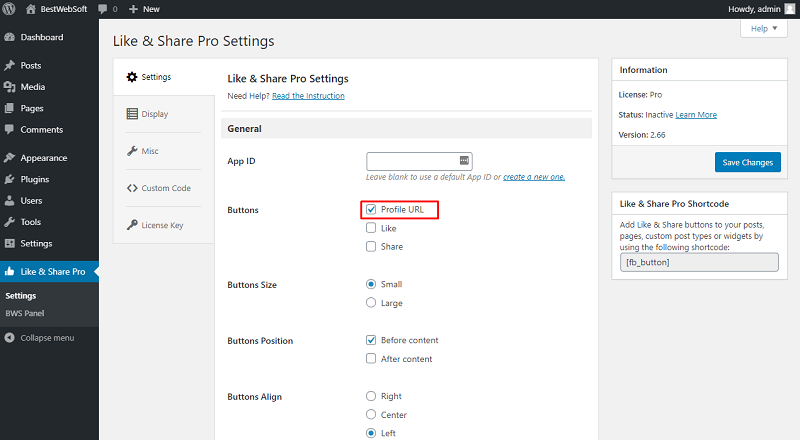Click the Dashboard gauge icon
The image size is (800, 440).
pyautogui.click(x=9, y=37)
